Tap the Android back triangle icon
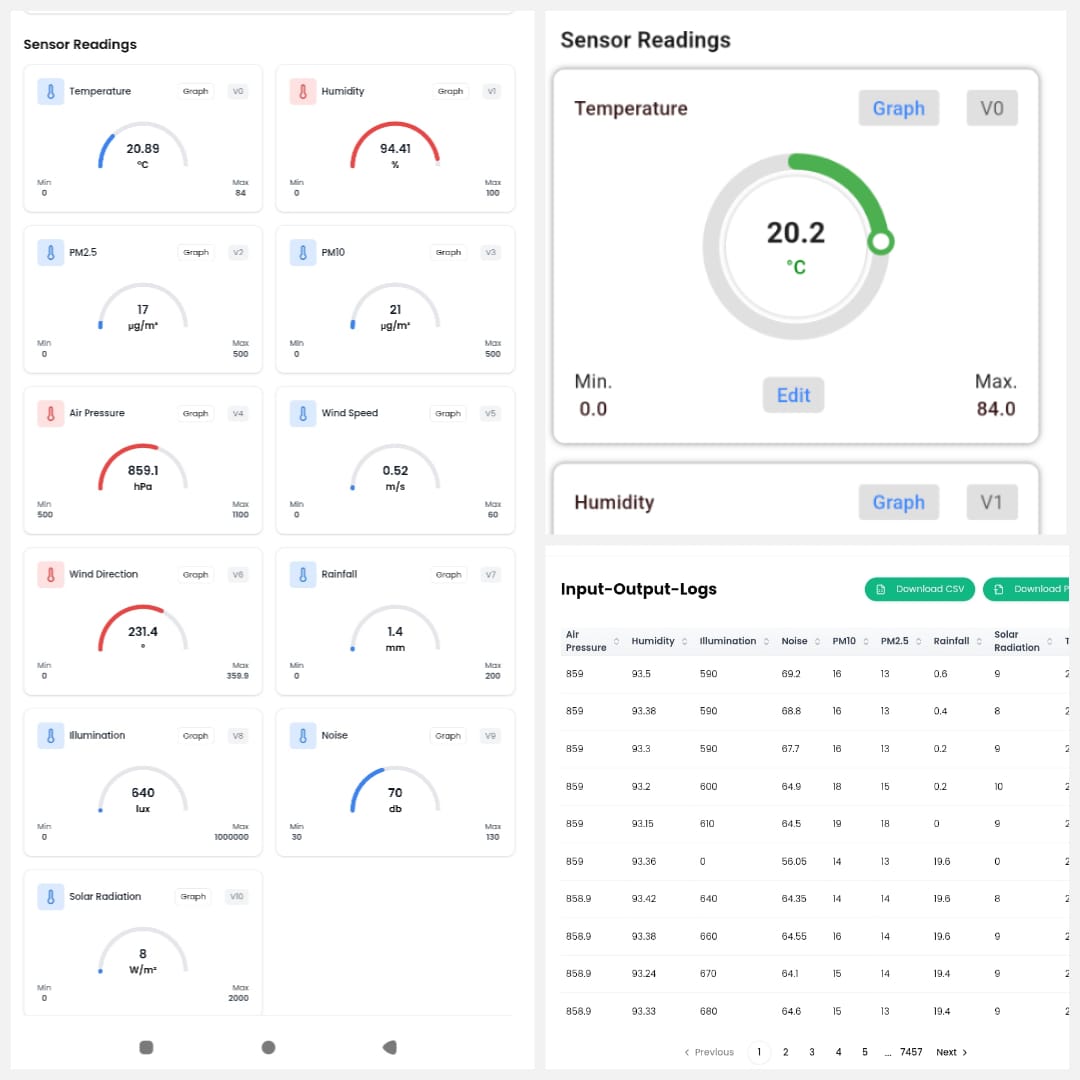Viewport: 1080px width, 1080px height. pyautogui.click(x=390, y=1047)
